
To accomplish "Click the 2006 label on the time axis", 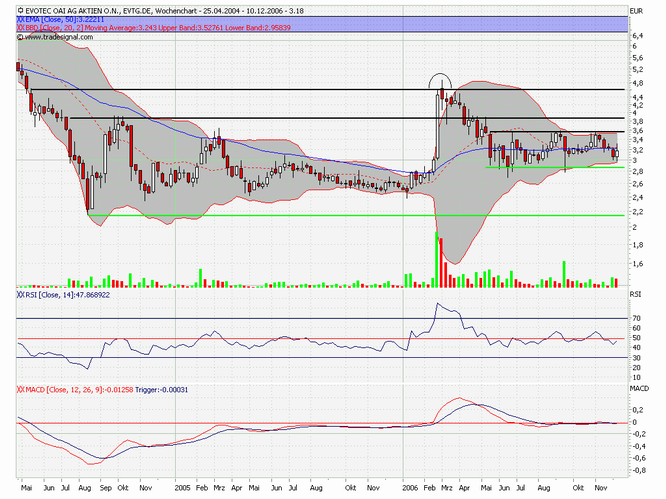I will 410,488.
